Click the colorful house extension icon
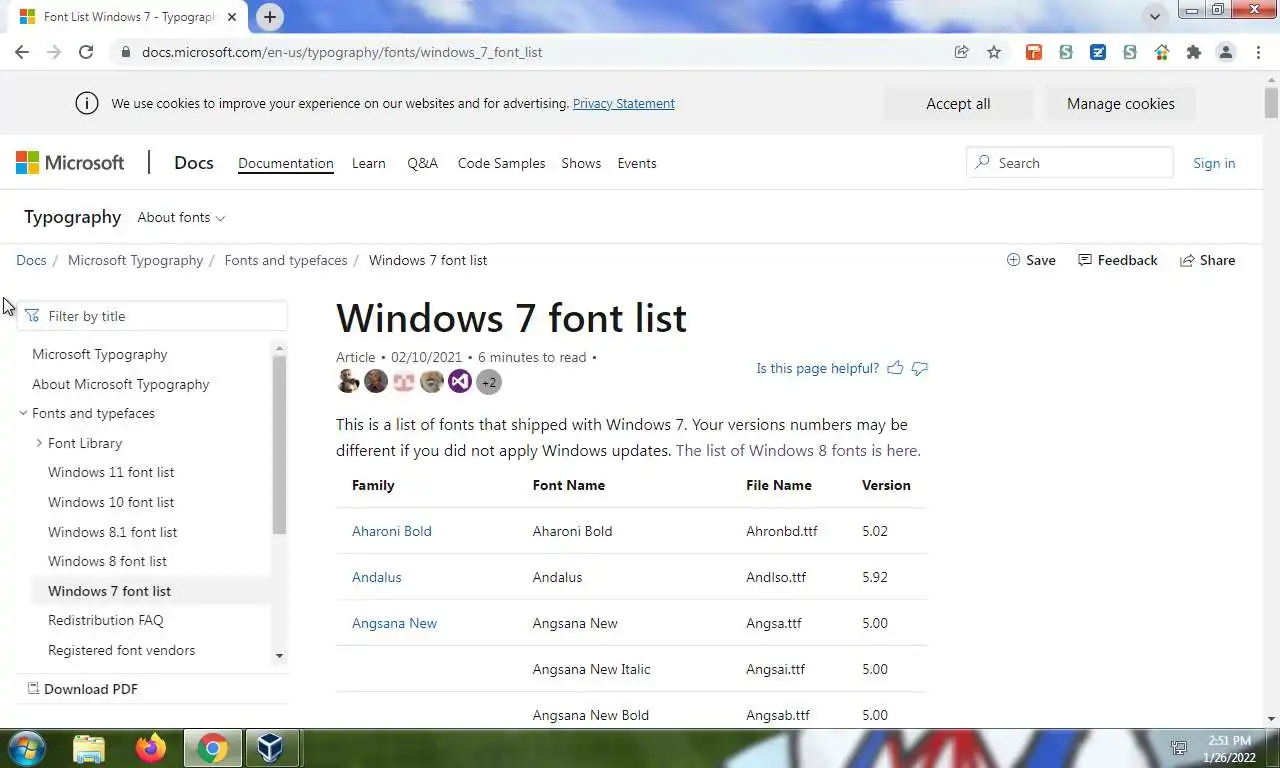 tap(1162, 52)
